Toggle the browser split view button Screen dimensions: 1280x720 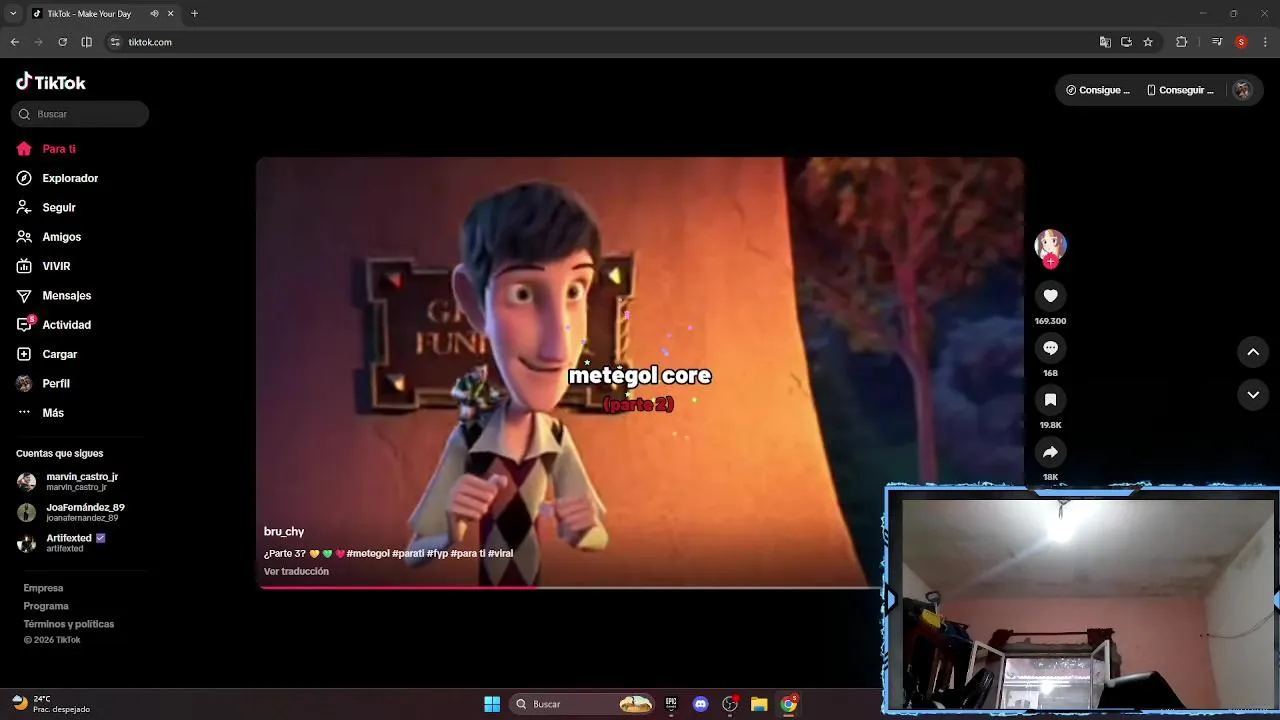pos(86,42)
